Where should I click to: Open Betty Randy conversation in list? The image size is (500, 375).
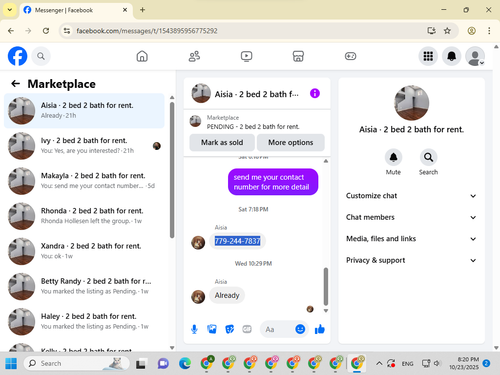point(84,286)
